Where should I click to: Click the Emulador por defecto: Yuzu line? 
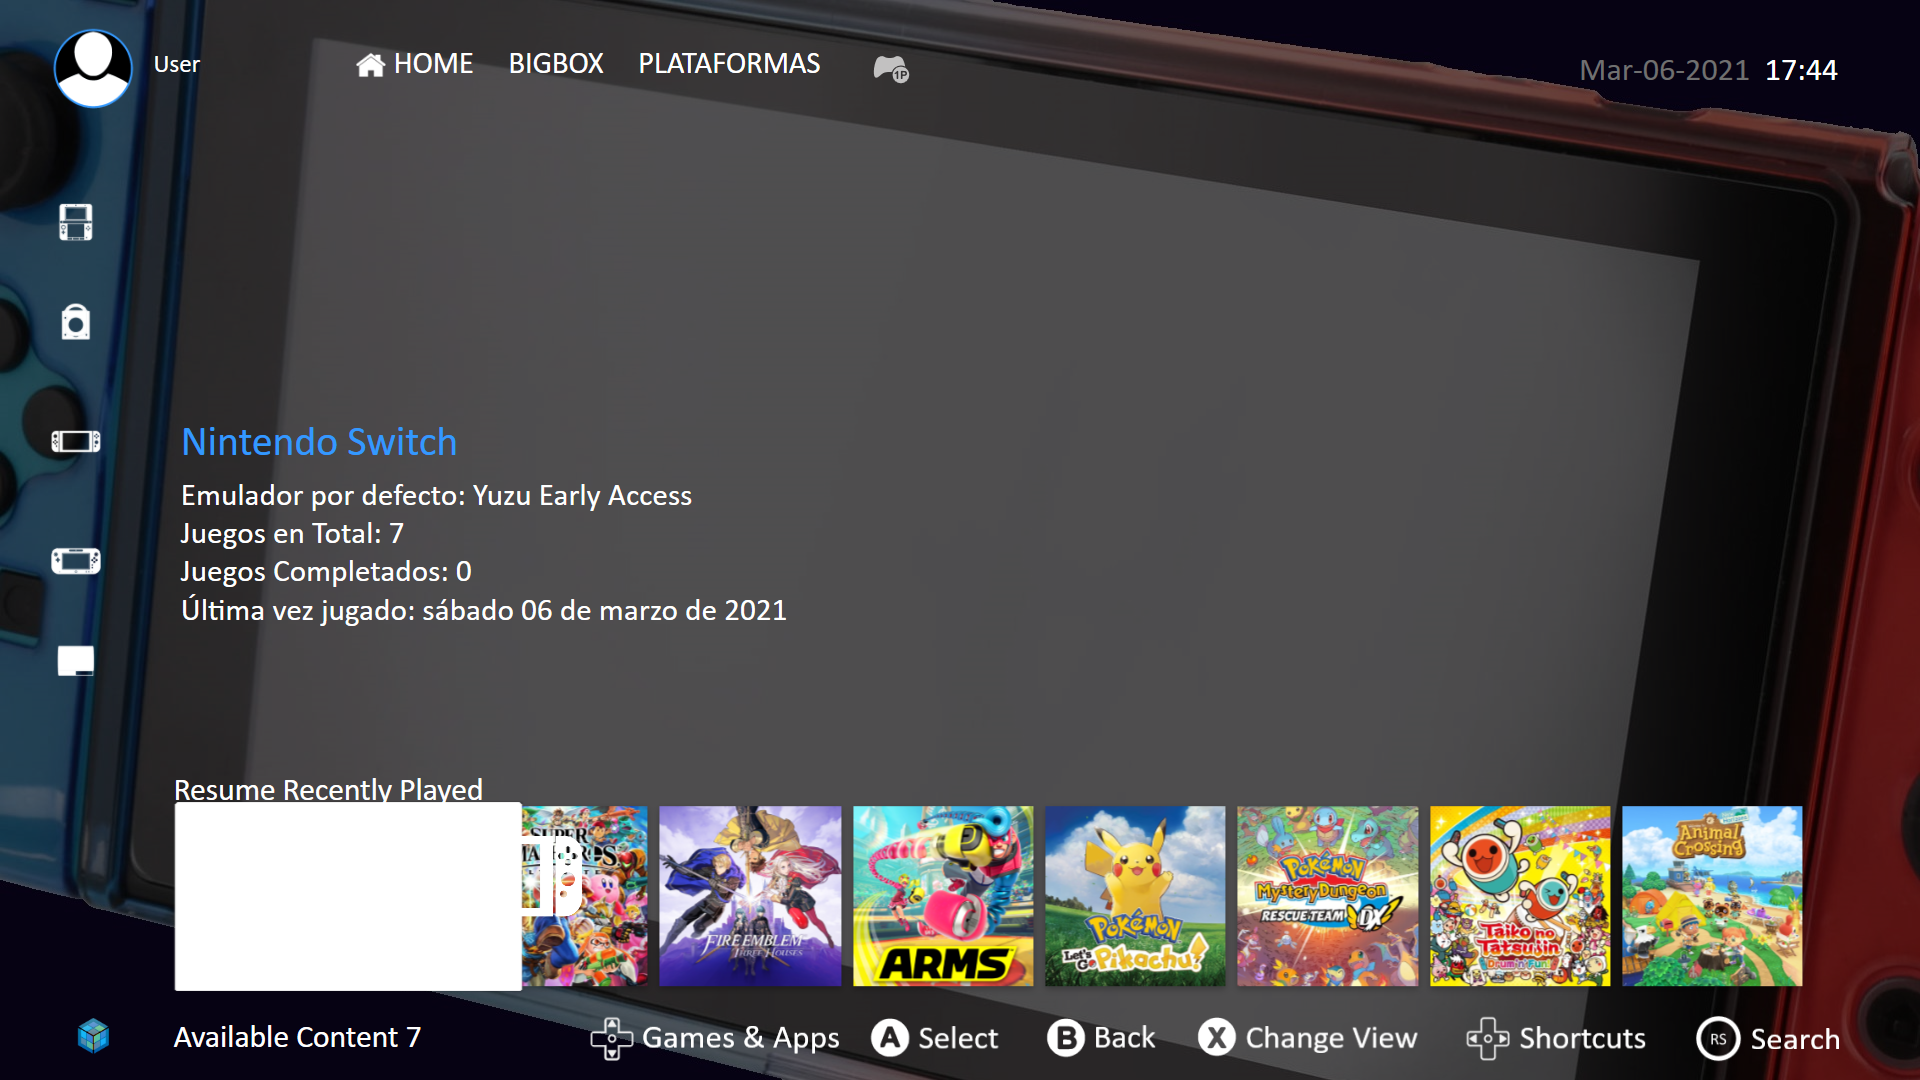click(436, 496)
